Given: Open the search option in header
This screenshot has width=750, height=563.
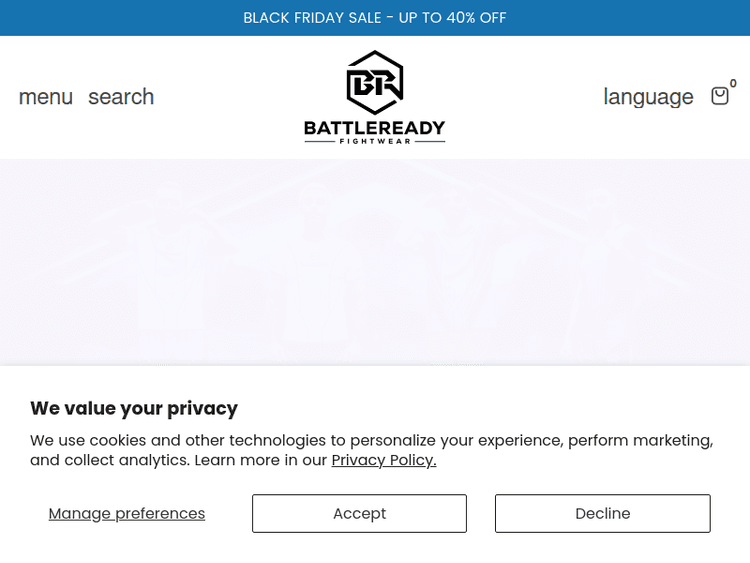Looking at the screenshot, I should [x=121, y=97].
